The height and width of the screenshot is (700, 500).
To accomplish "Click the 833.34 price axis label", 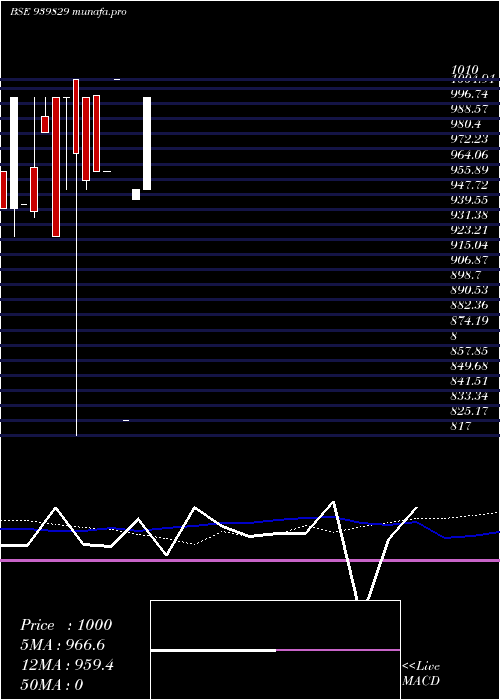I will 469,396.
